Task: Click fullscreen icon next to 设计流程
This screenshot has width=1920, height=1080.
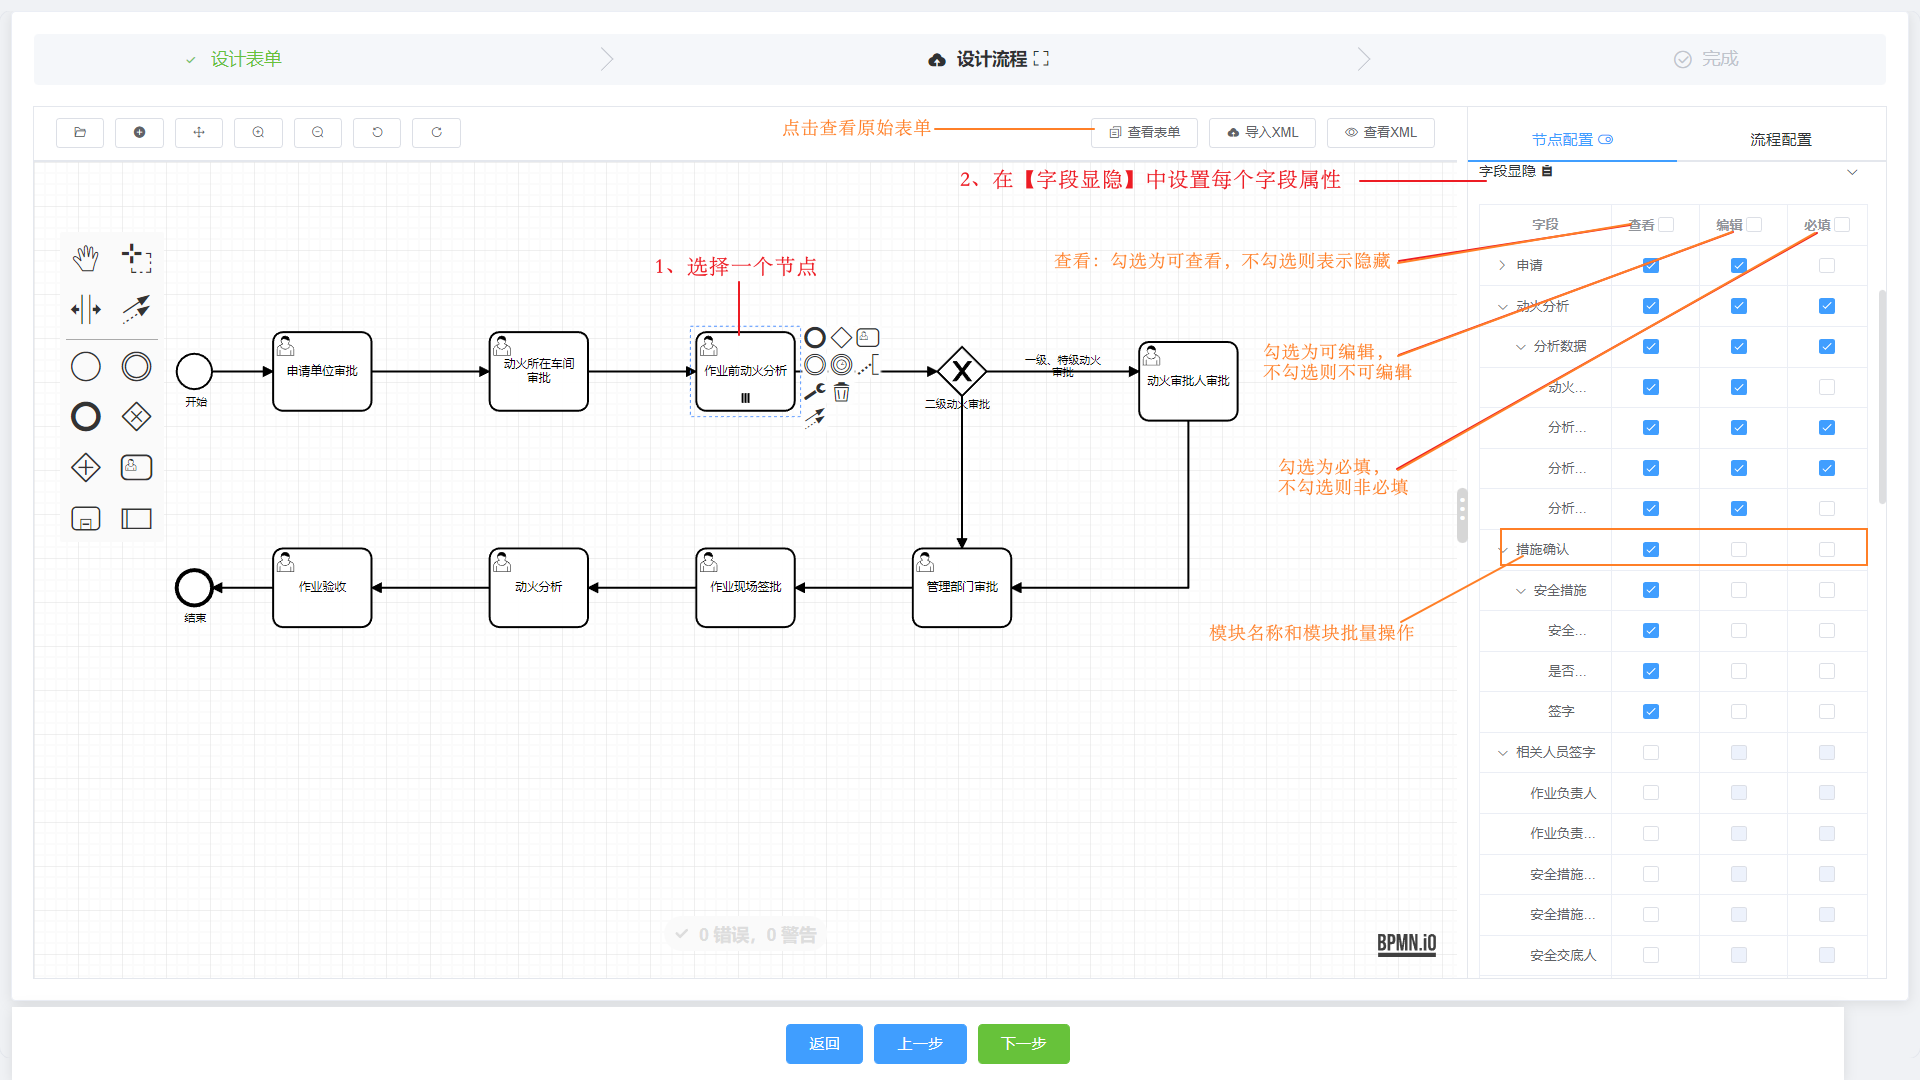Action: point(1041,59)
